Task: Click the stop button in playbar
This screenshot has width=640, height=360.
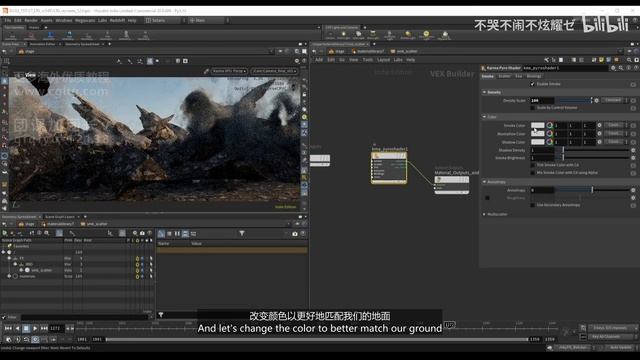Action: [x=26, y=328]
